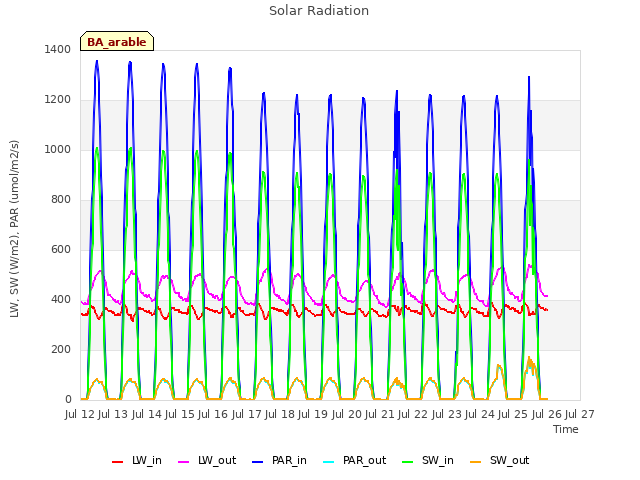Click the Jul 18 x-axis tick label
Screen dimensions: 640x480
click(x=280, y=414)
